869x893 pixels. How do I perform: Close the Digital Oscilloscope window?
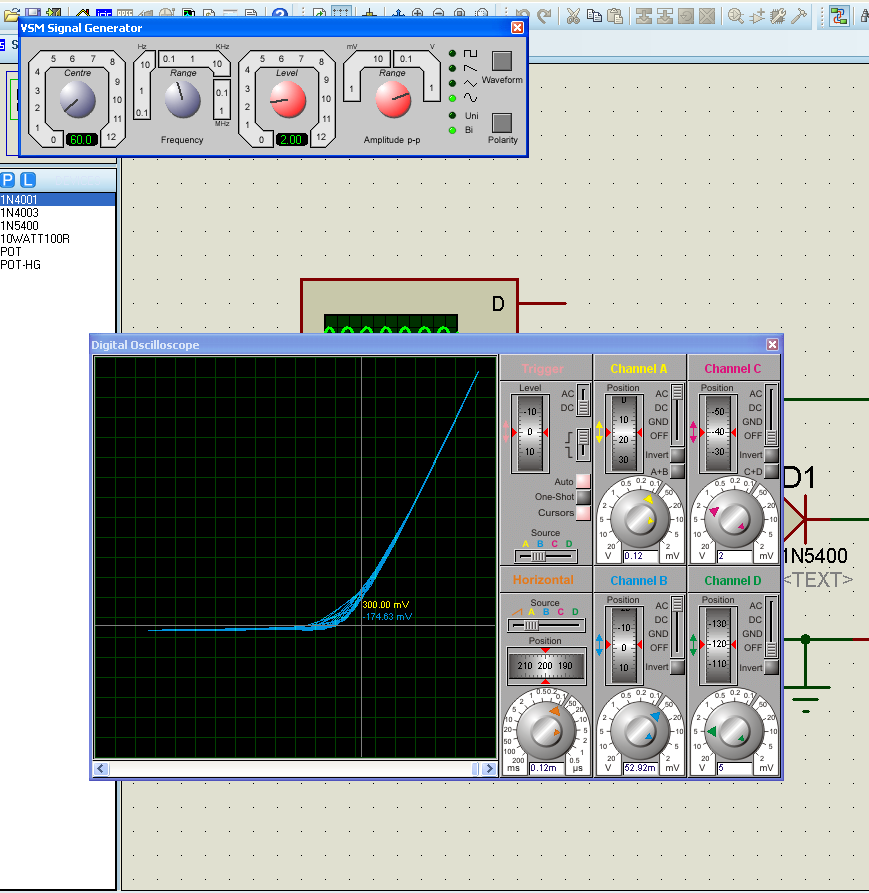(x=772, y=345)
